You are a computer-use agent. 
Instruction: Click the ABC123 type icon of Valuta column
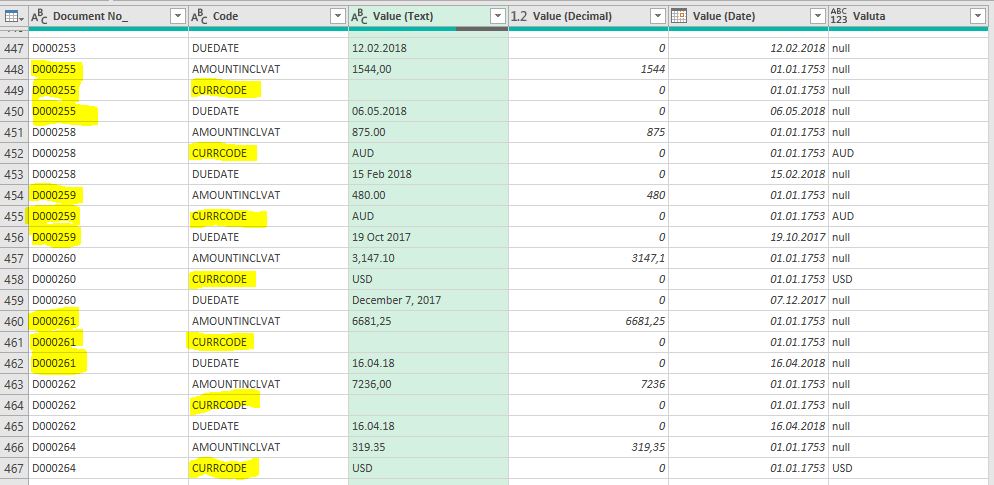(x=839, y=16)
